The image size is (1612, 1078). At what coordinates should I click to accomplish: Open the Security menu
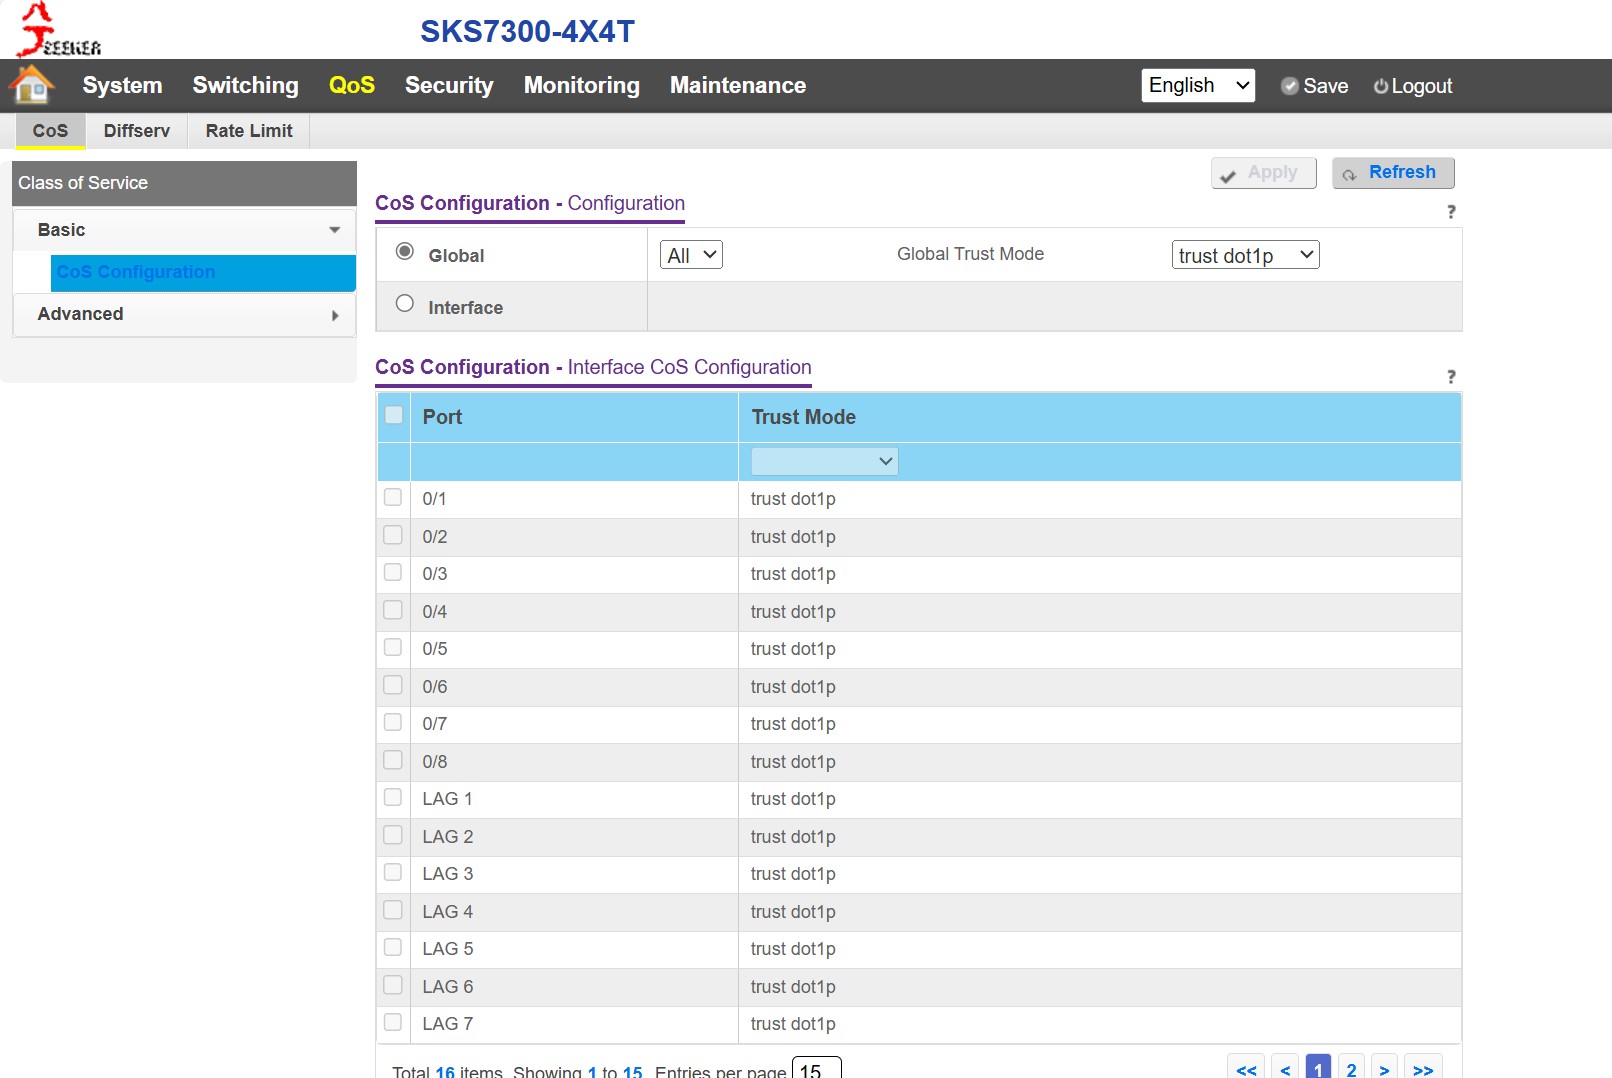pos(449,85)
